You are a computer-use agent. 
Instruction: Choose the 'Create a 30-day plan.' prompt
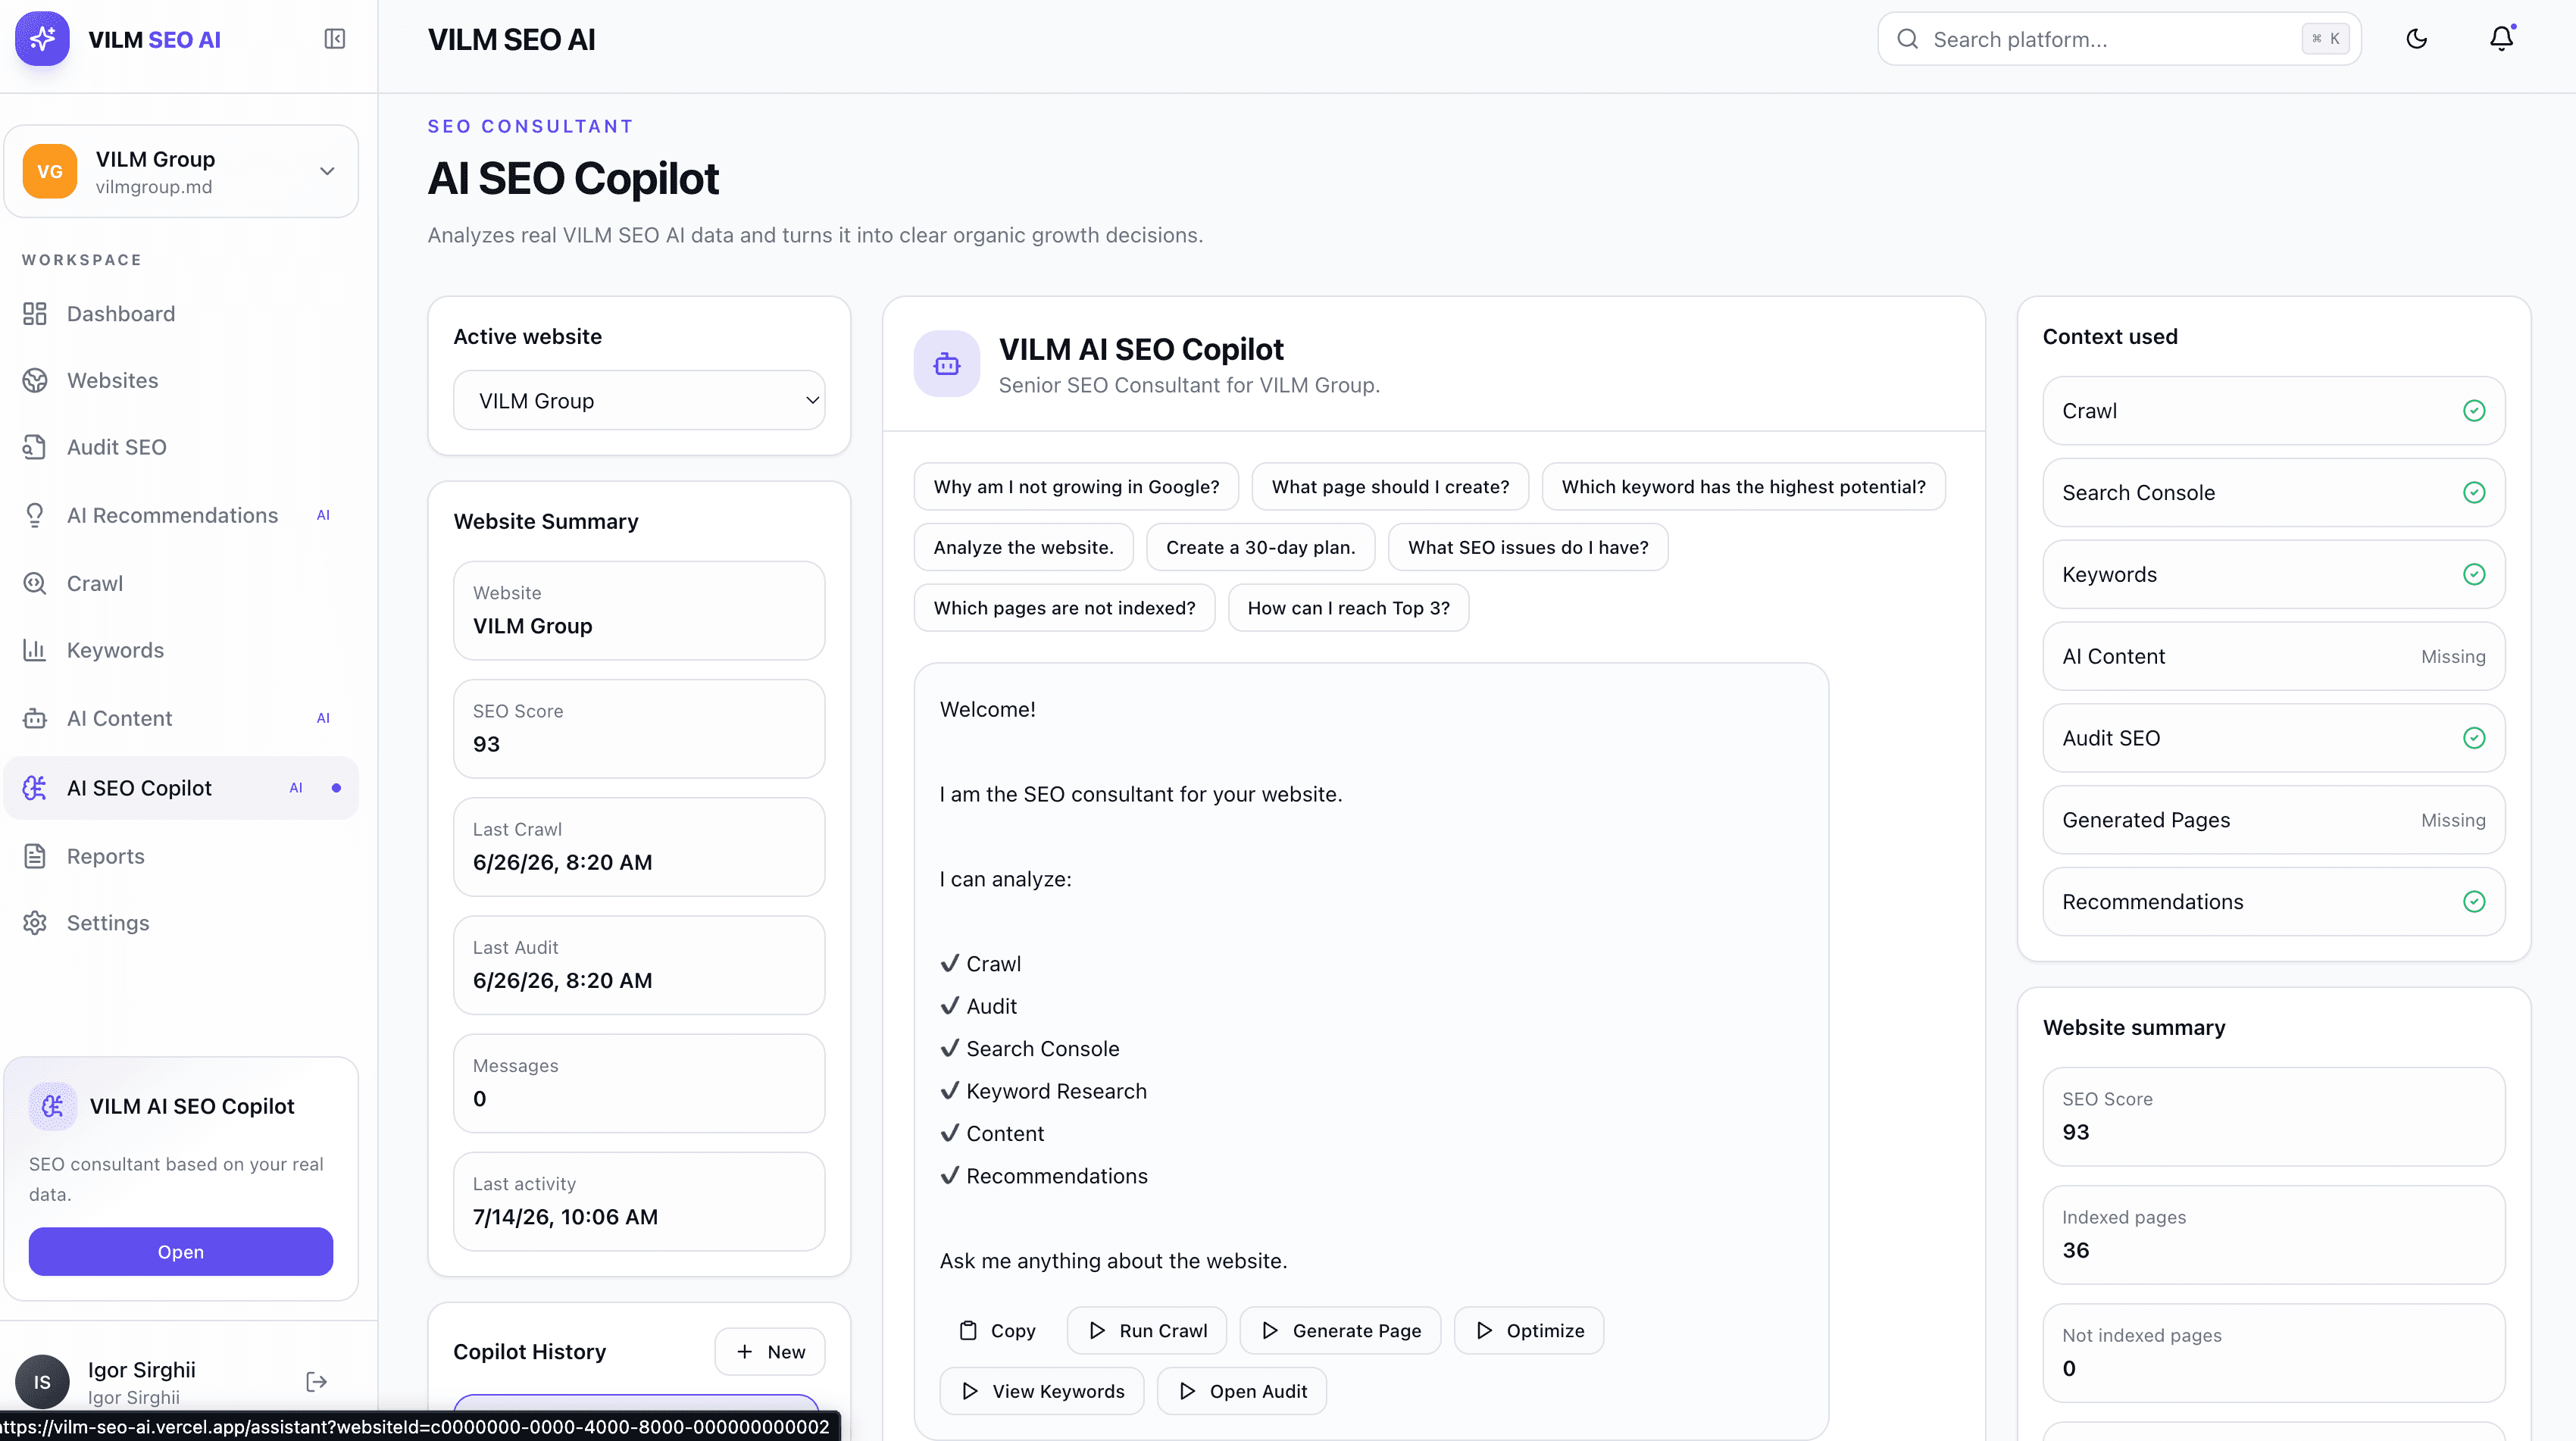[x=1260, y=548]
